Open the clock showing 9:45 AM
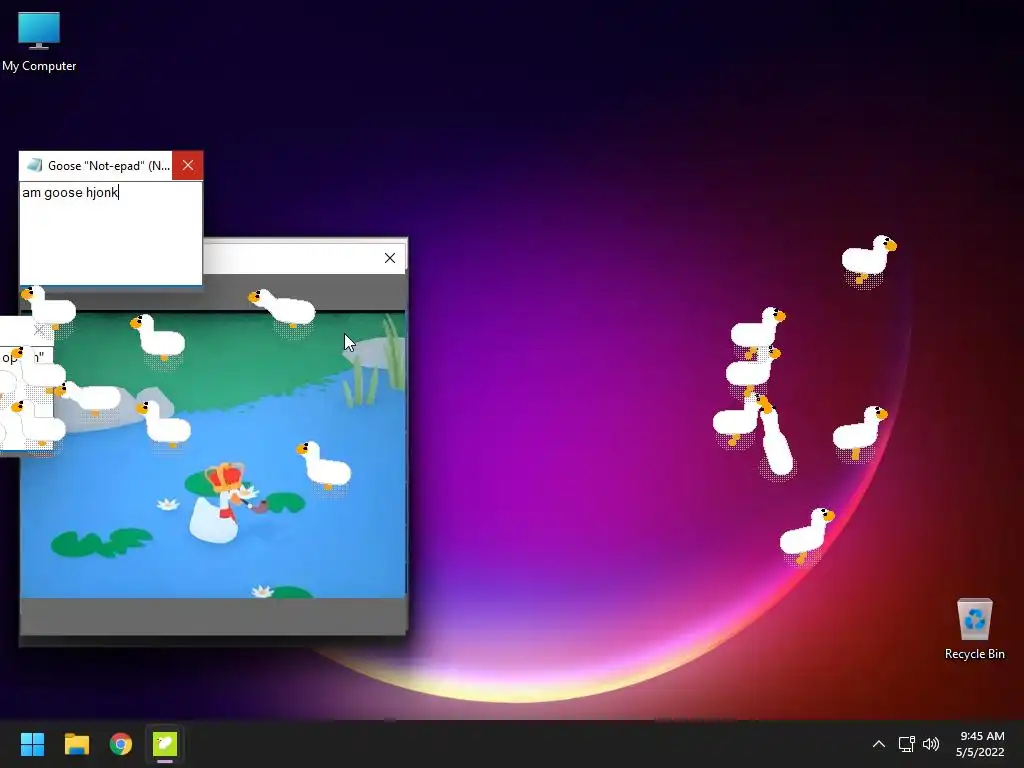The width and height of the screenshot is (1024, 768). (x=980, y=744)
